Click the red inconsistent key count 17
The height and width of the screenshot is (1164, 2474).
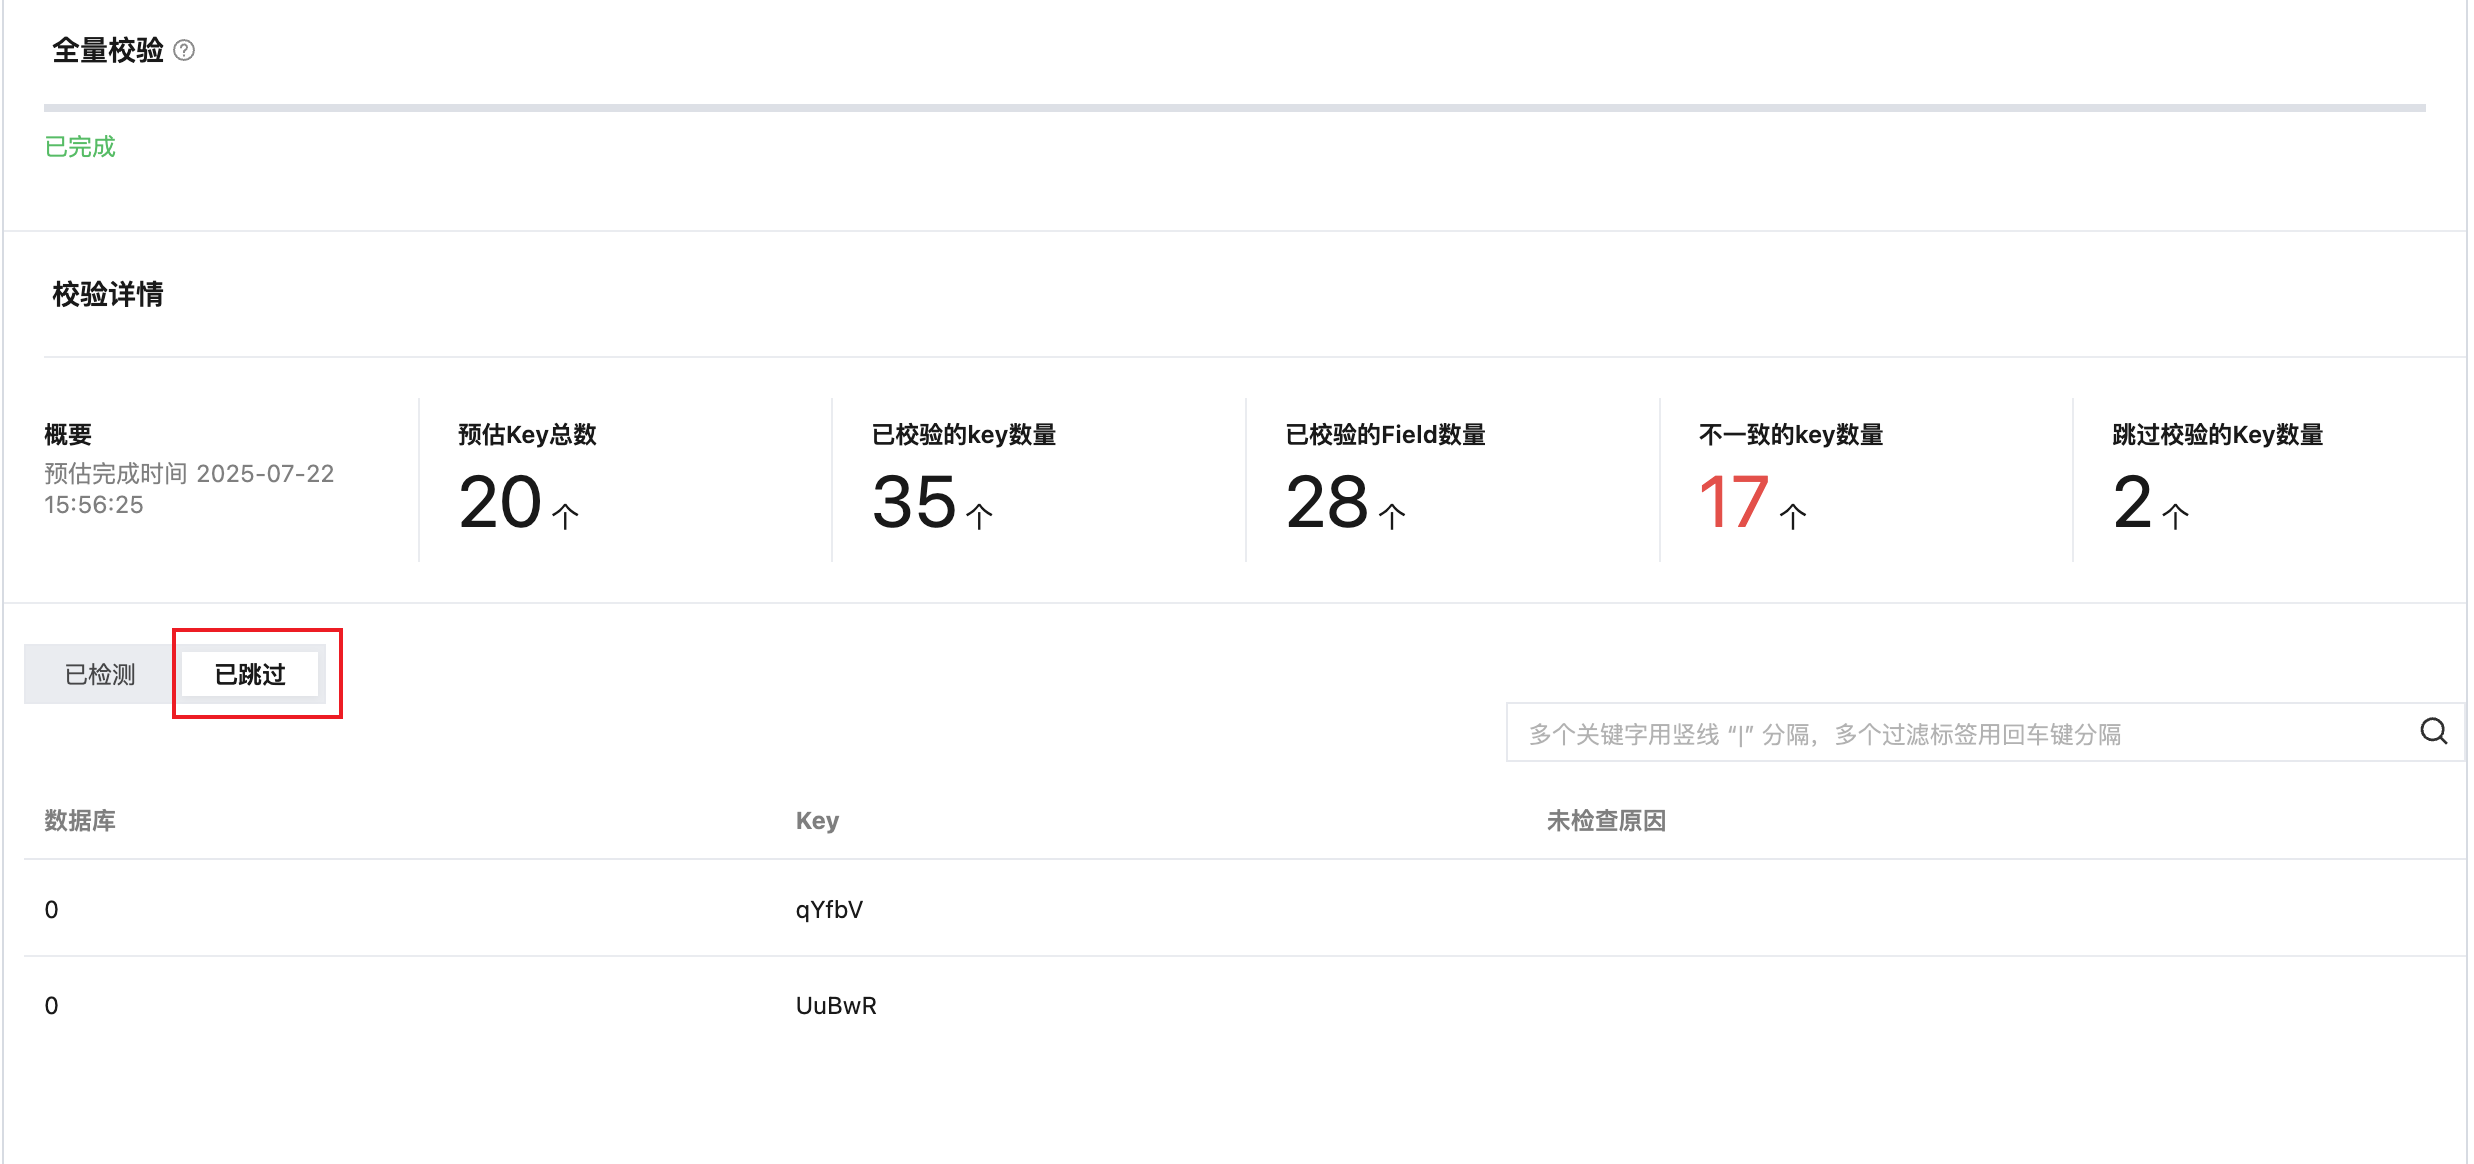click(1734, 502)
